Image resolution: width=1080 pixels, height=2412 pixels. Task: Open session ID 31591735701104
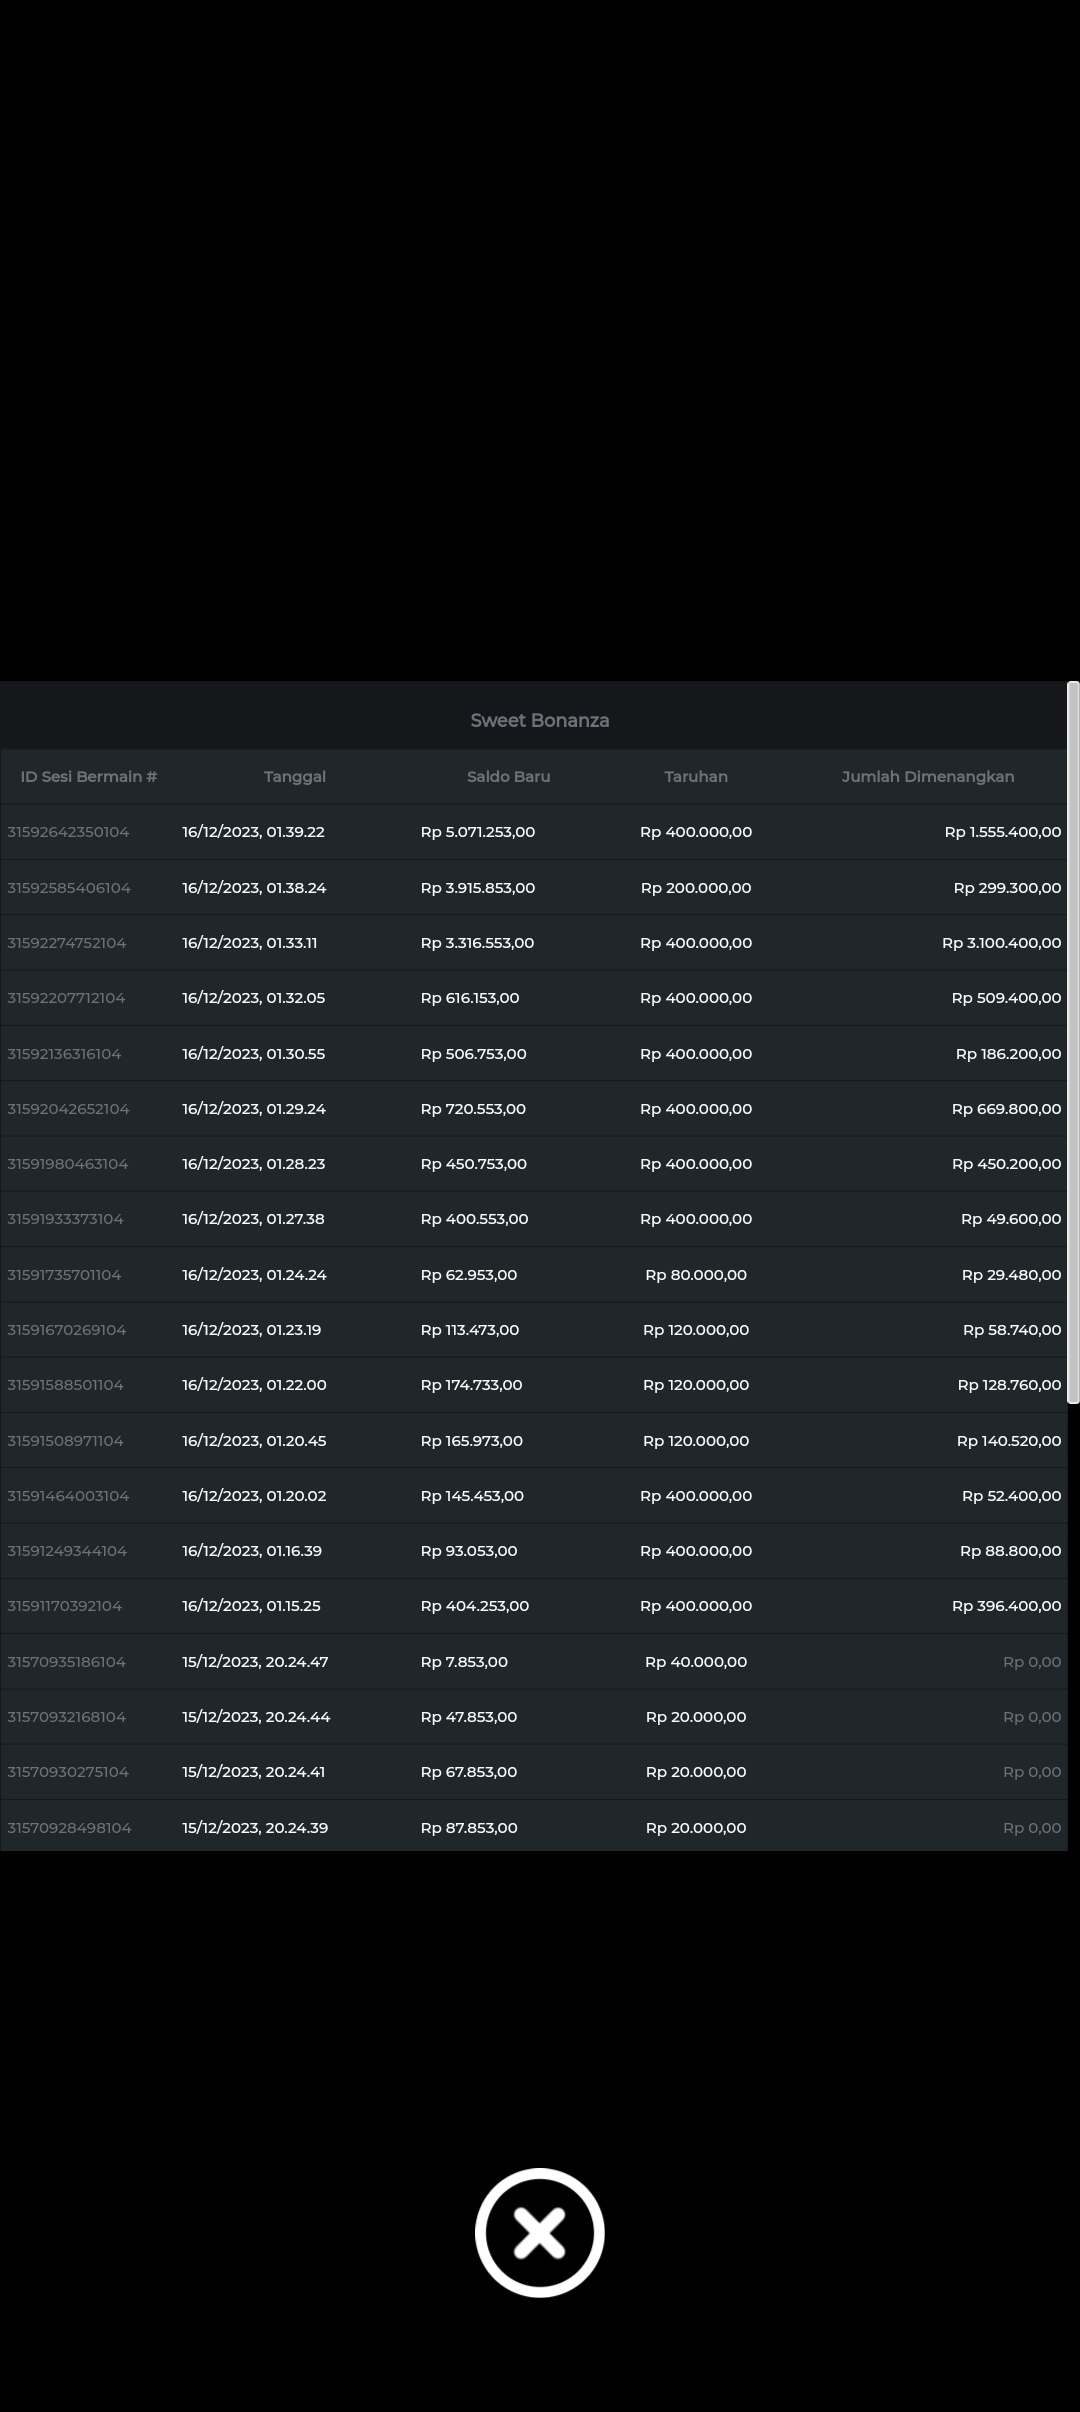coord(64,1275)
